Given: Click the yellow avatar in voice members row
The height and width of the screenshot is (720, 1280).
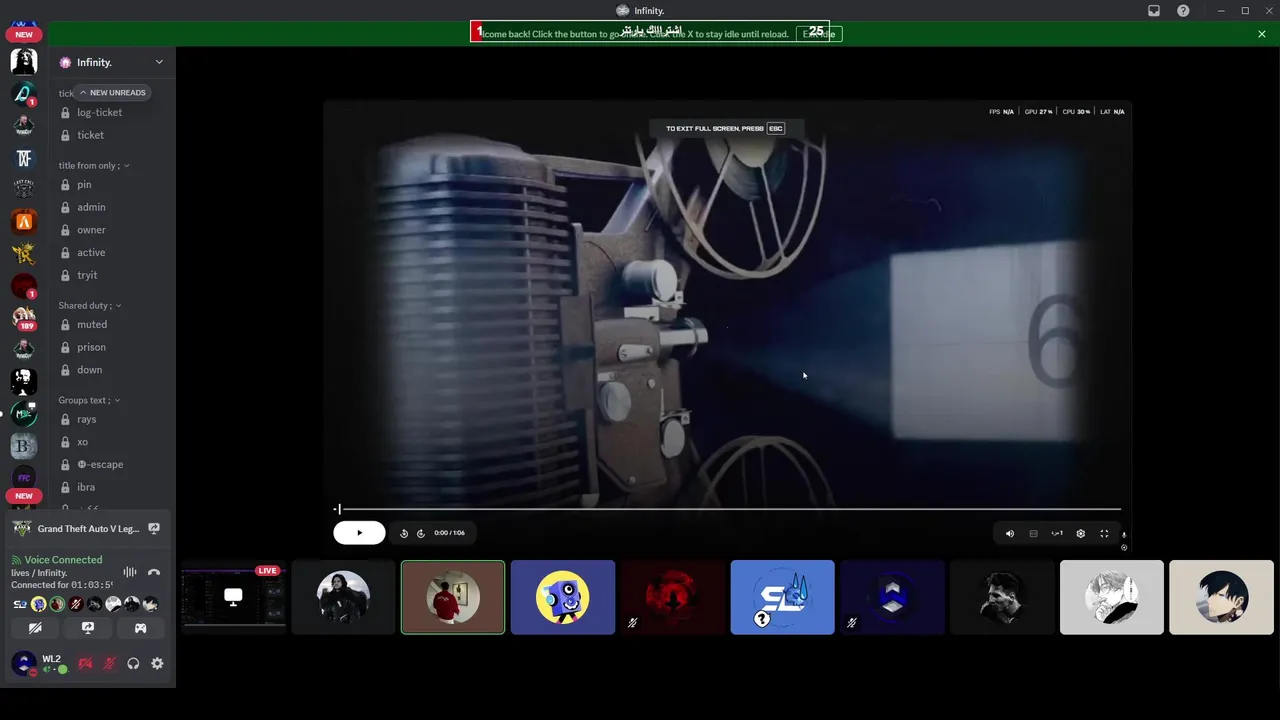Looking at the screenshot, I should pos(38,604).
